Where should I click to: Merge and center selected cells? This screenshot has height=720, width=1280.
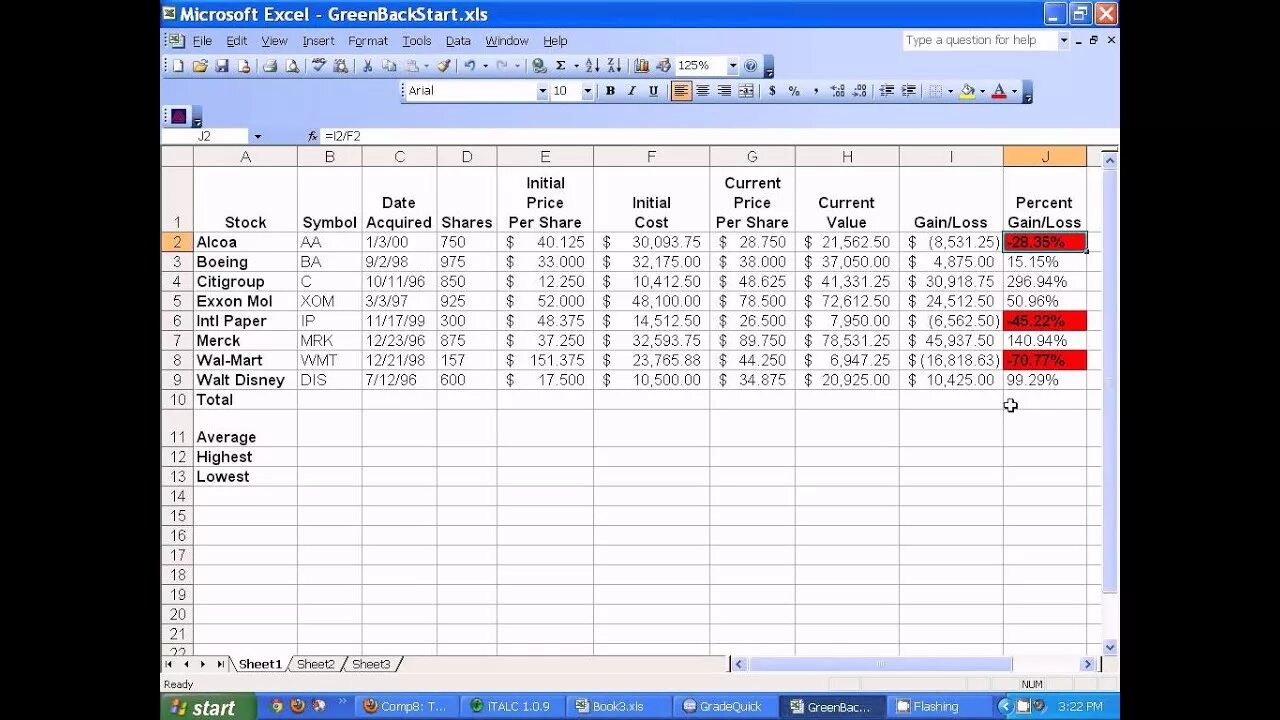pos(746,91)
